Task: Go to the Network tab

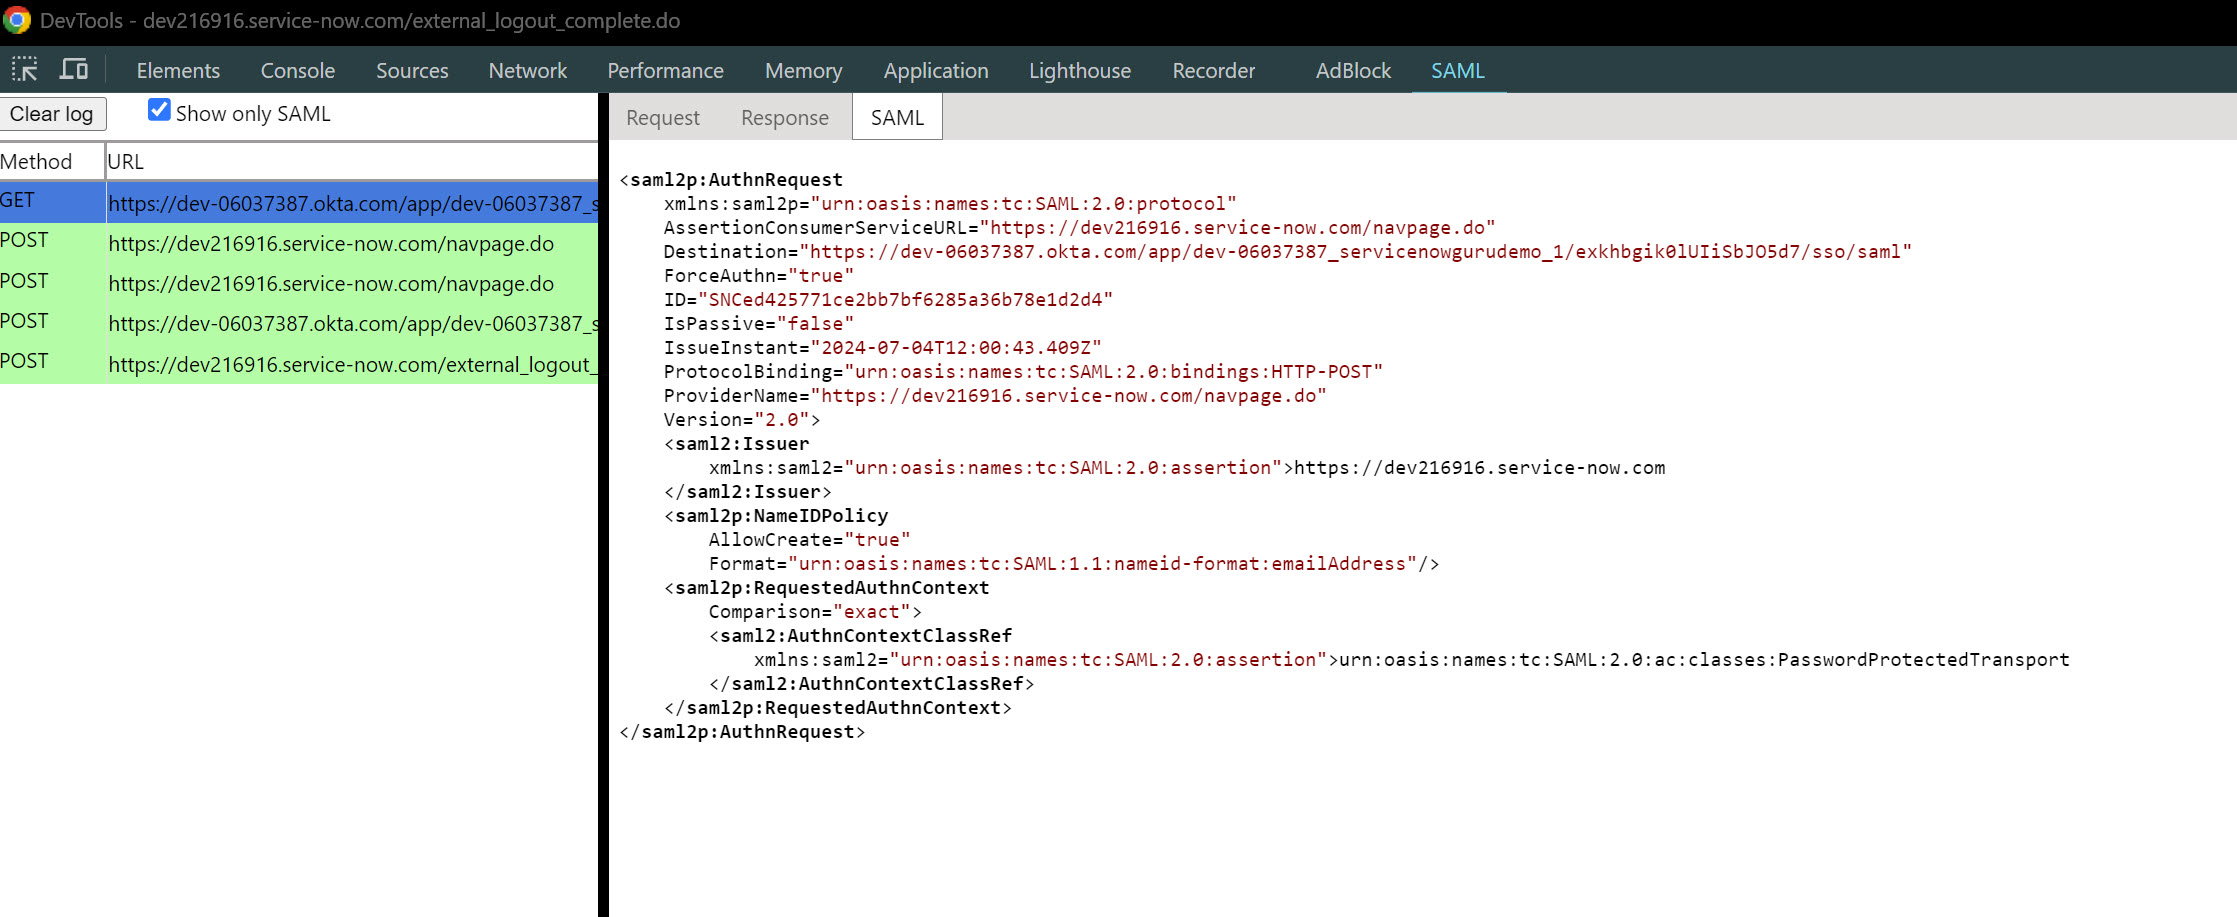Action: [527, 71]
